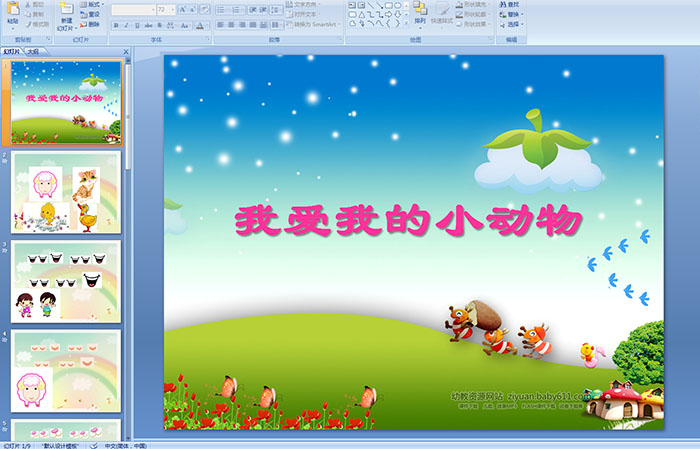Select the Oval shape
Image resolution: width=700 pixels, height=449 pixels.
point(397,5)
